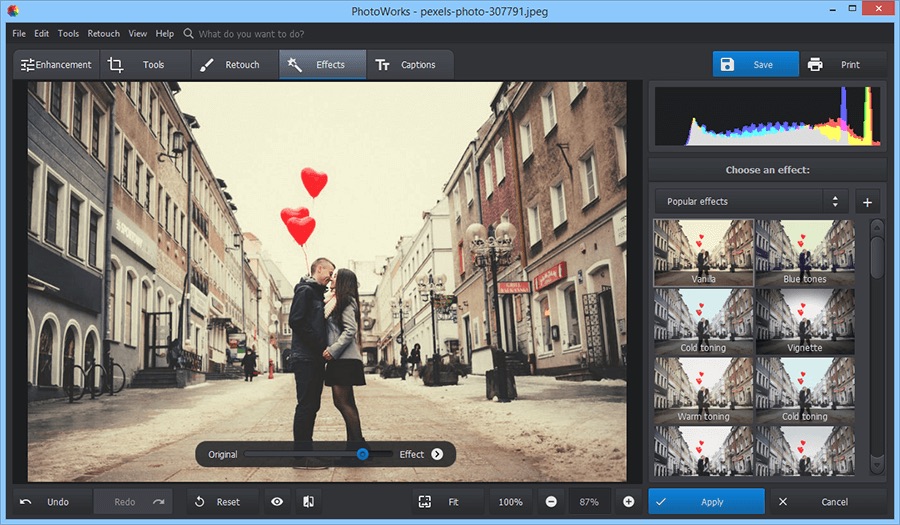Toggle the before/after split comparison view

(x=309, y=502)
